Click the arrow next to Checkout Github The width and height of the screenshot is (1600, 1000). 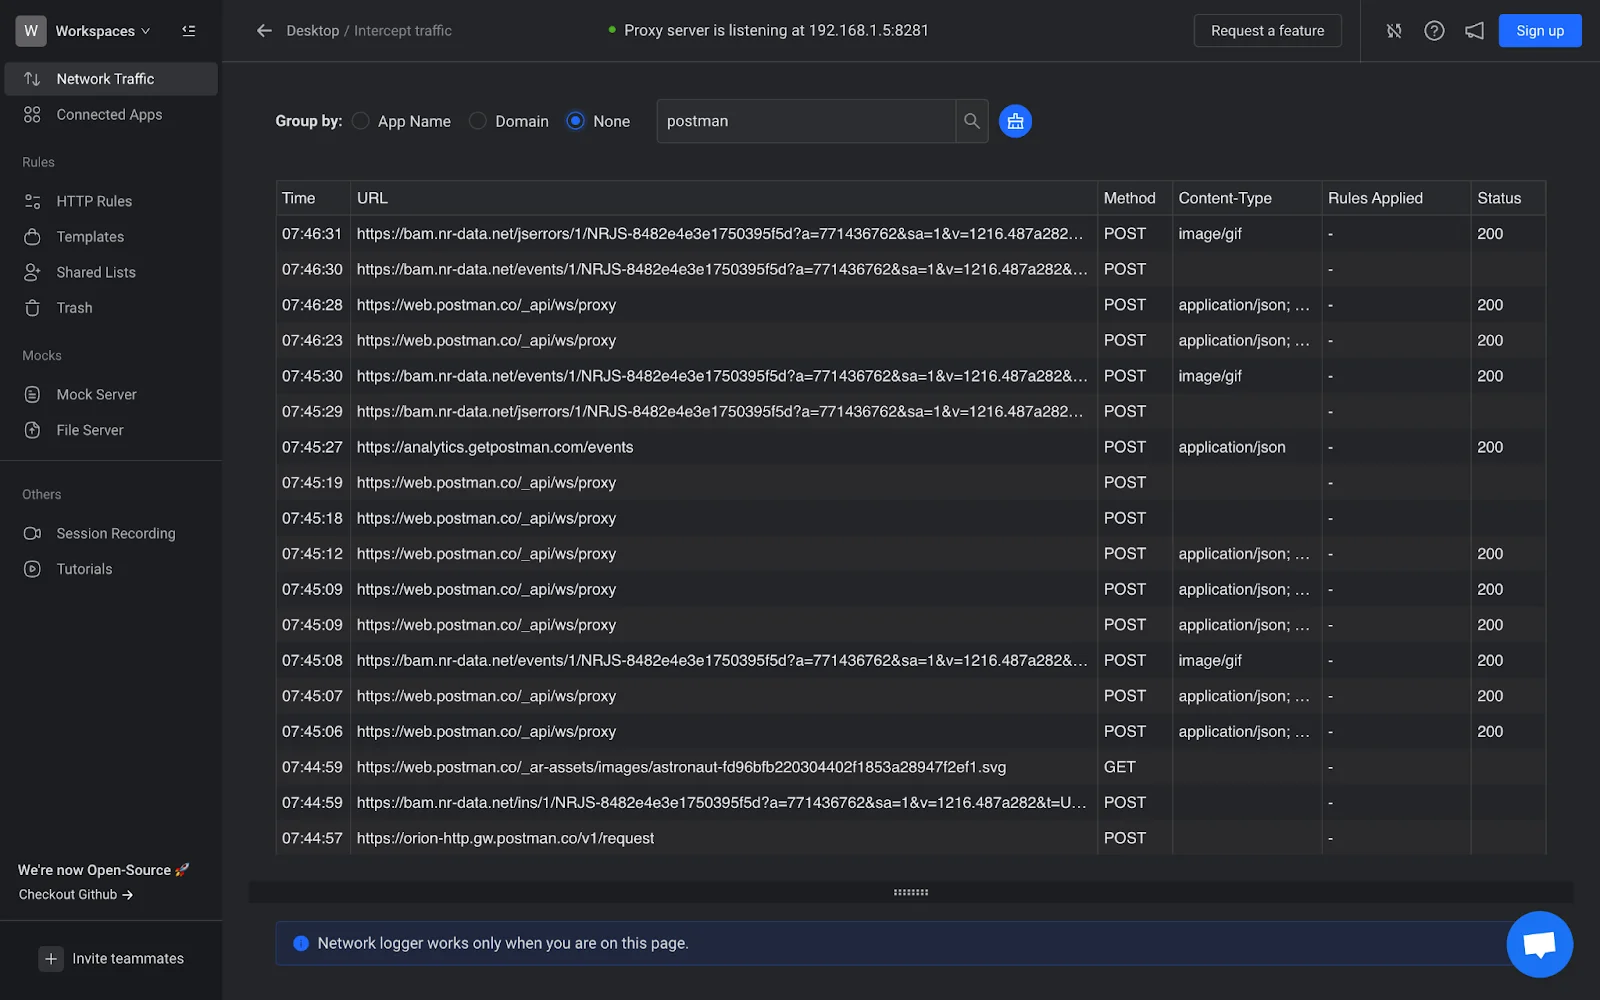point(127,895)
